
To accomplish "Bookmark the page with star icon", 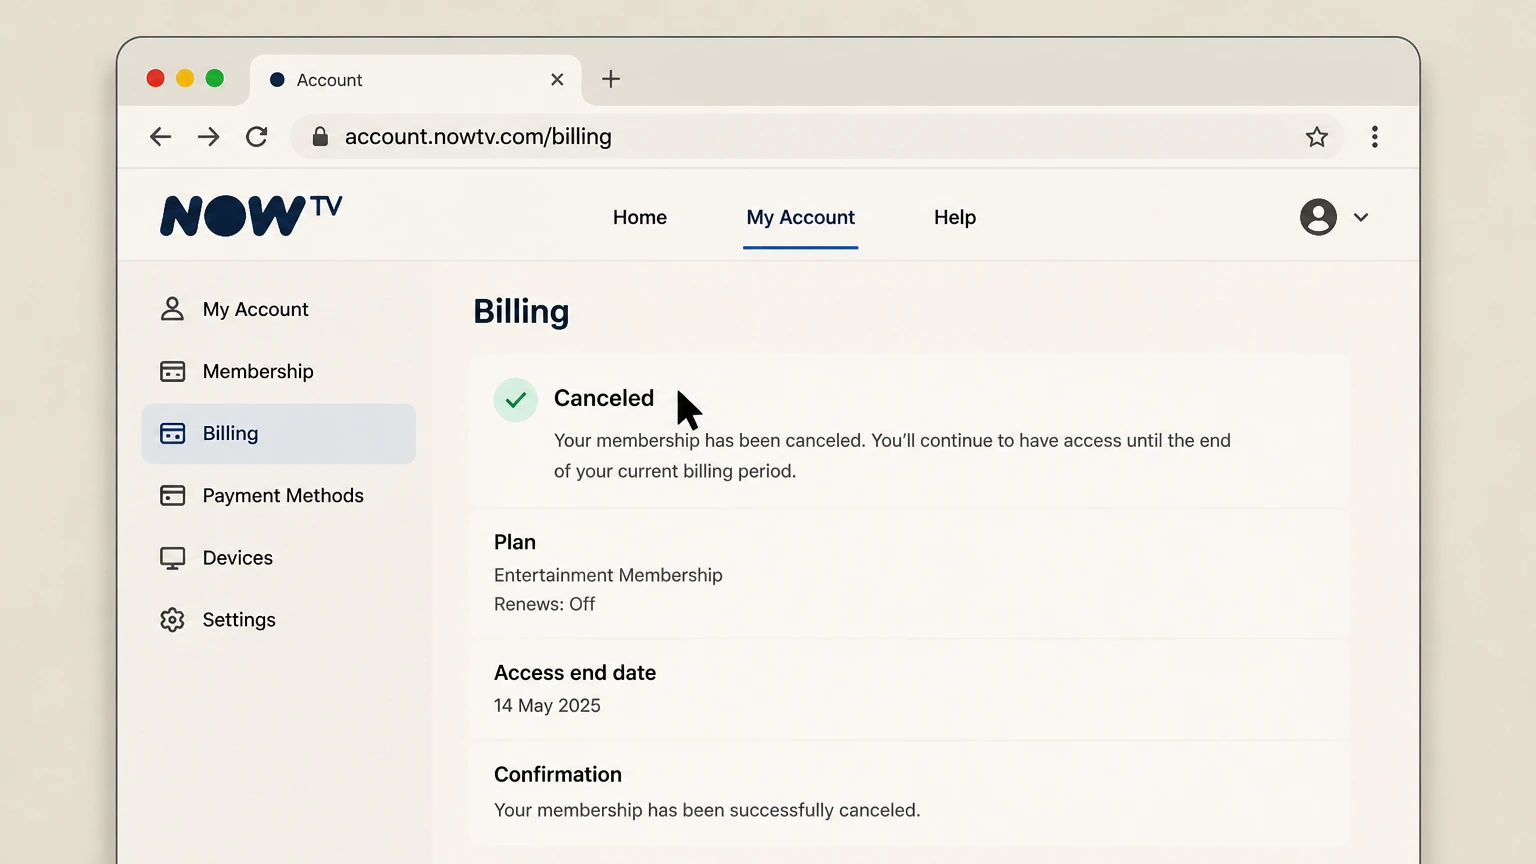I will click(x=1317, y=137).
